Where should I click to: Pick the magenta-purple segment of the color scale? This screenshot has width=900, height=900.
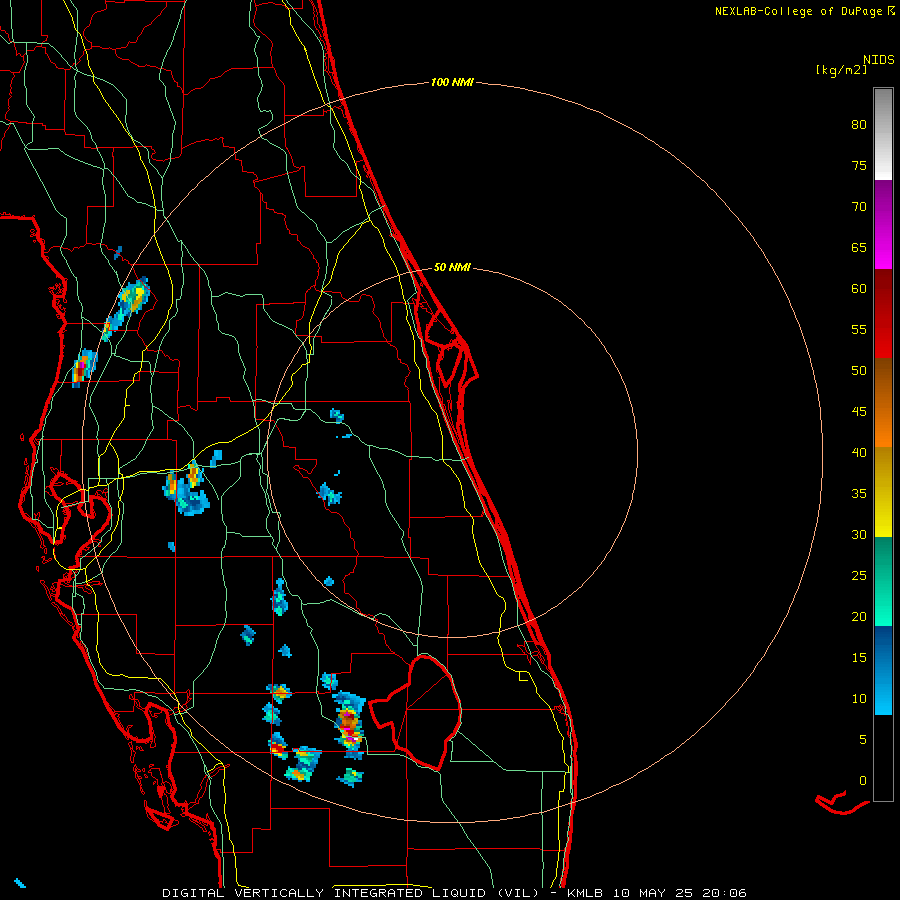click(883, 225)
